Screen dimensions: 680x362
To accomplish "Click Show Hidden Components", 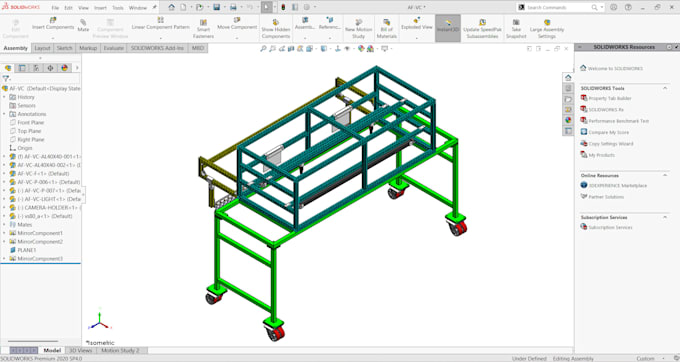I will [276, 29].
